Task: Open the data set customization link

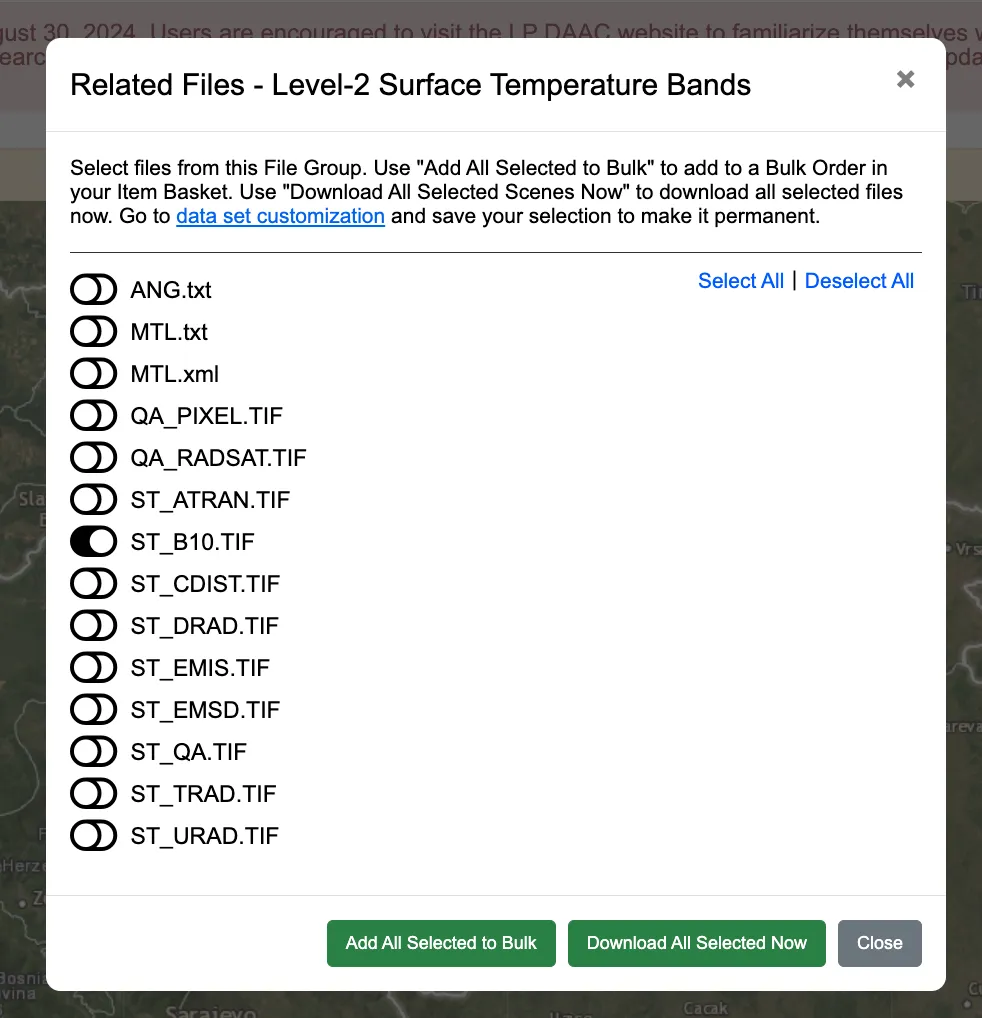Action: tap(280, 216)
